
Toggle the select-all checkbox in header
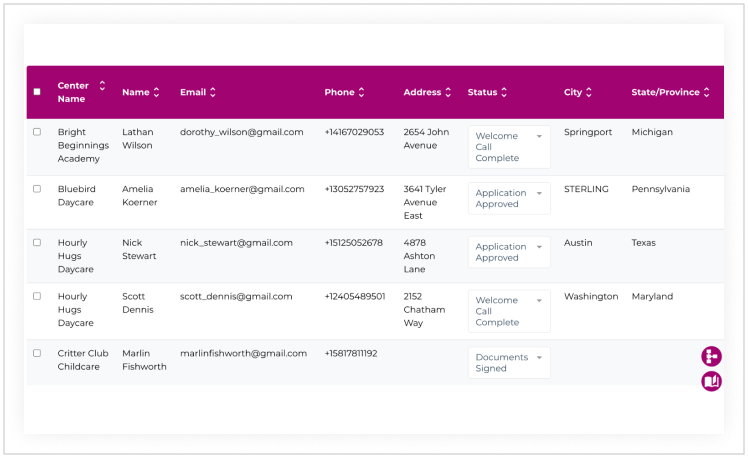(x=37, y=92)
